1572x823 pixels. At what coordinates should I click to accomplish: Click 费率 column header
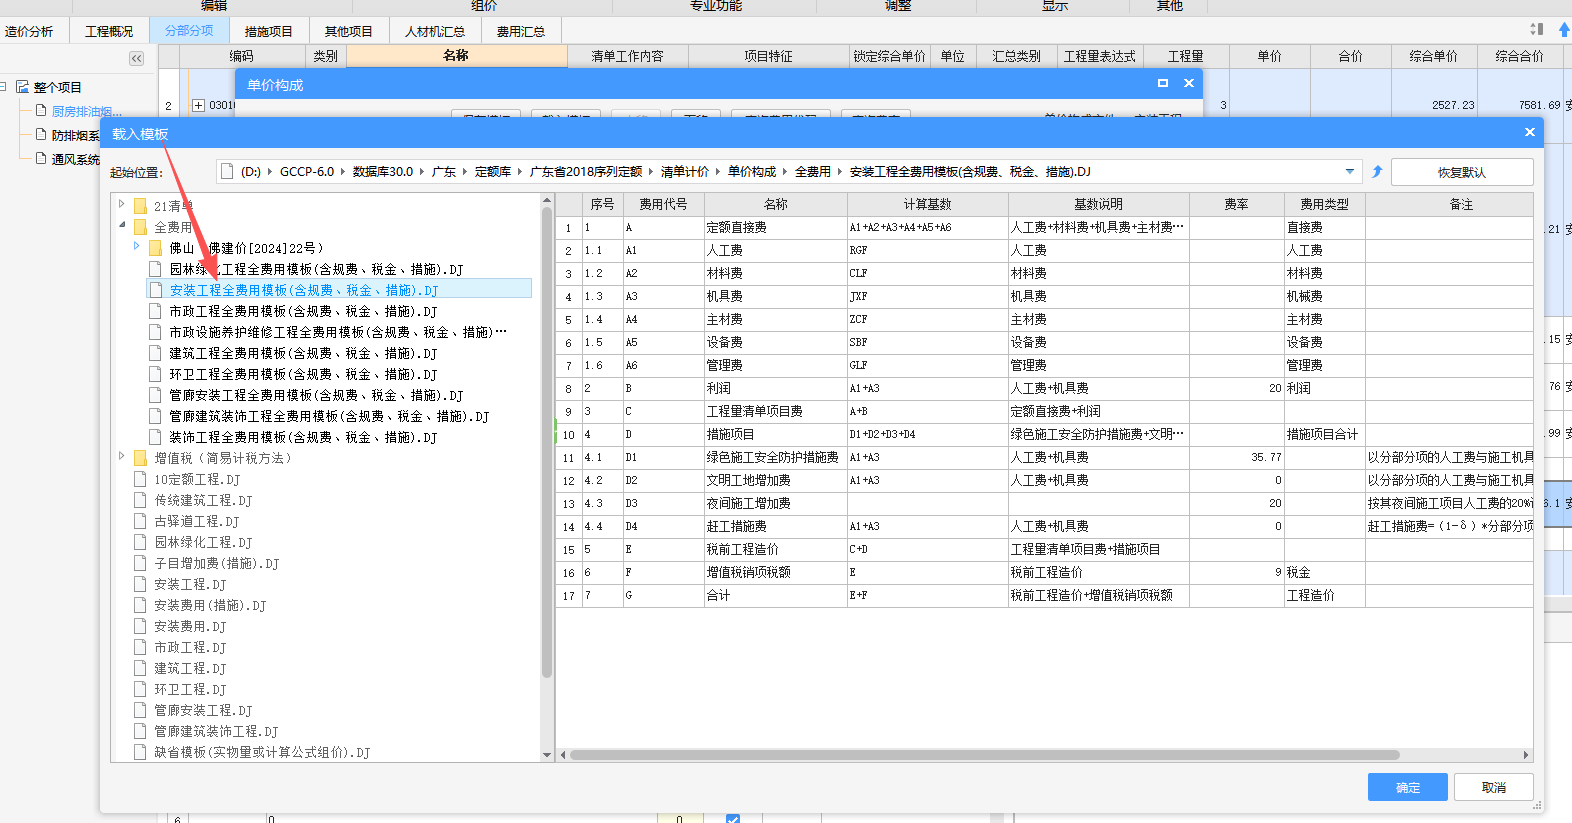tap(1237, 204)
